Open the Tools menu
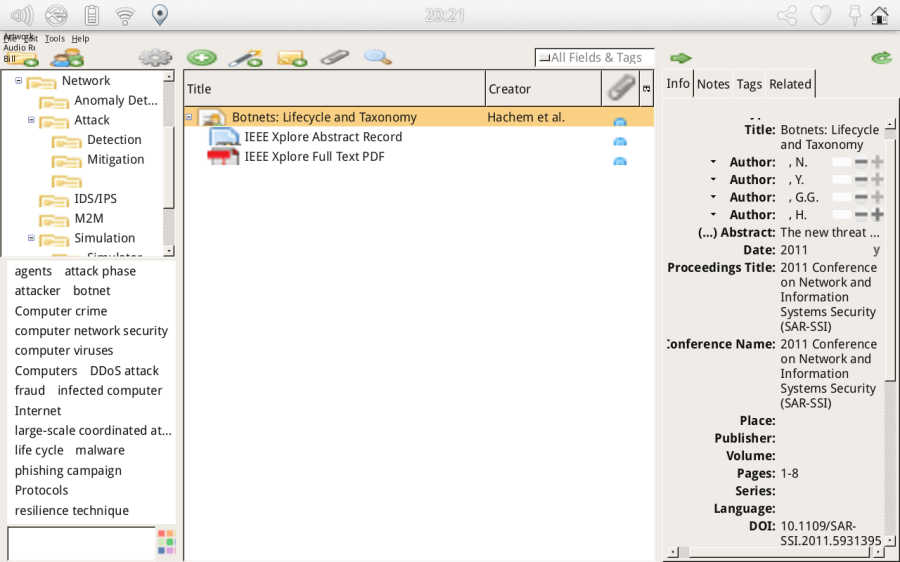This screenshot has height=562, width=900. 54,39
